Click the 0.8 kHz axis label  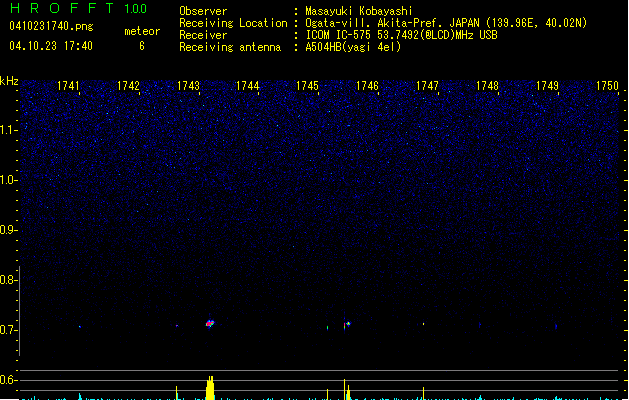(8, 280)
